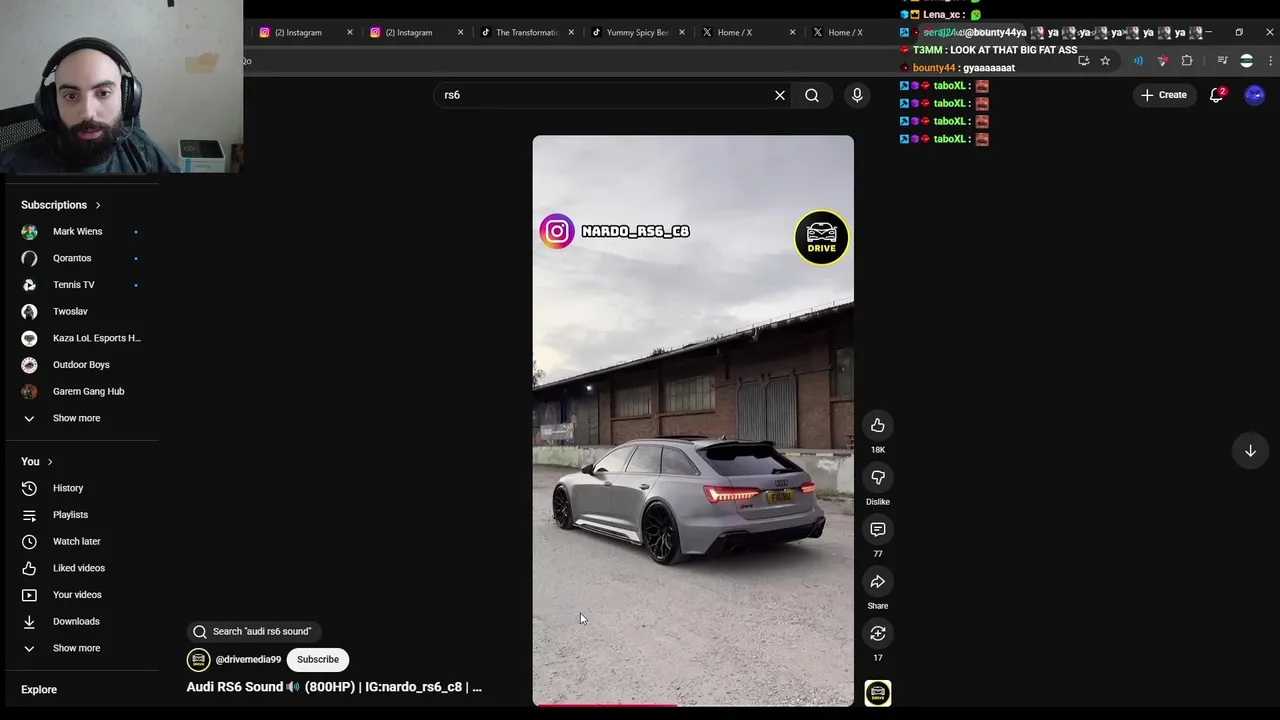
Task: Open @drivemedia99 channel link
Action: (x=248, y=660)
